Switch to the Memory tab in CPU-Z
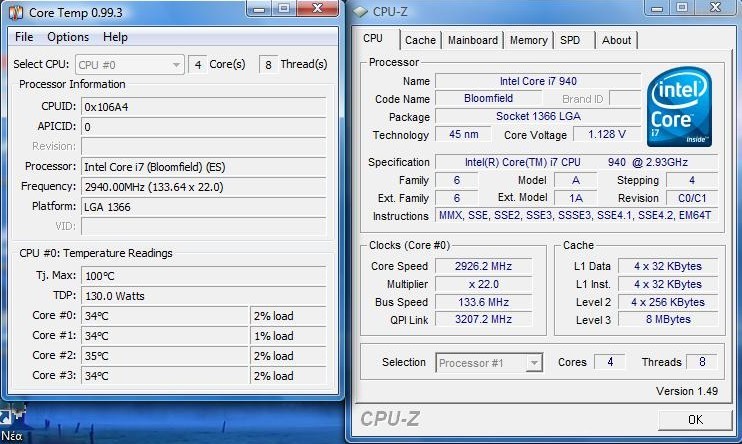 [529, 40]
